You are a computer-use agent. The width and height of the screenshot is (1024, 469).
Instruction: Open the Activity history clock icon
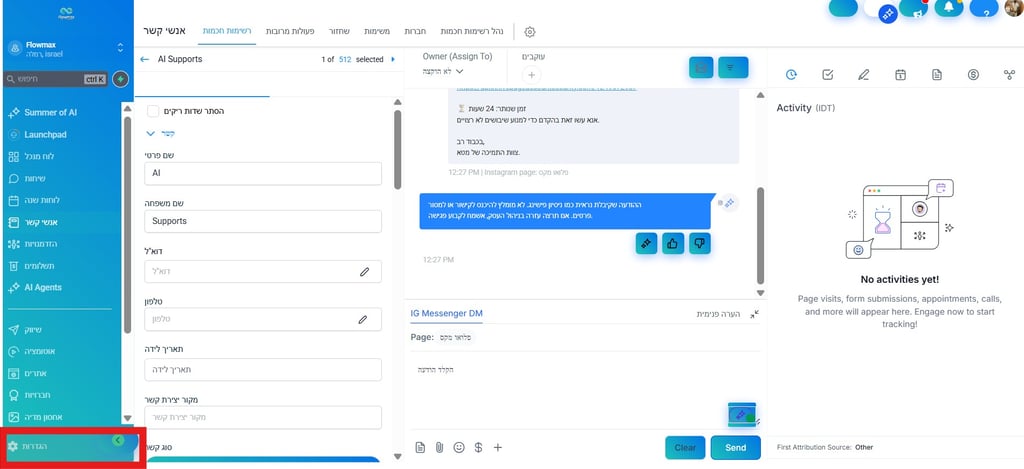(792, 74)
